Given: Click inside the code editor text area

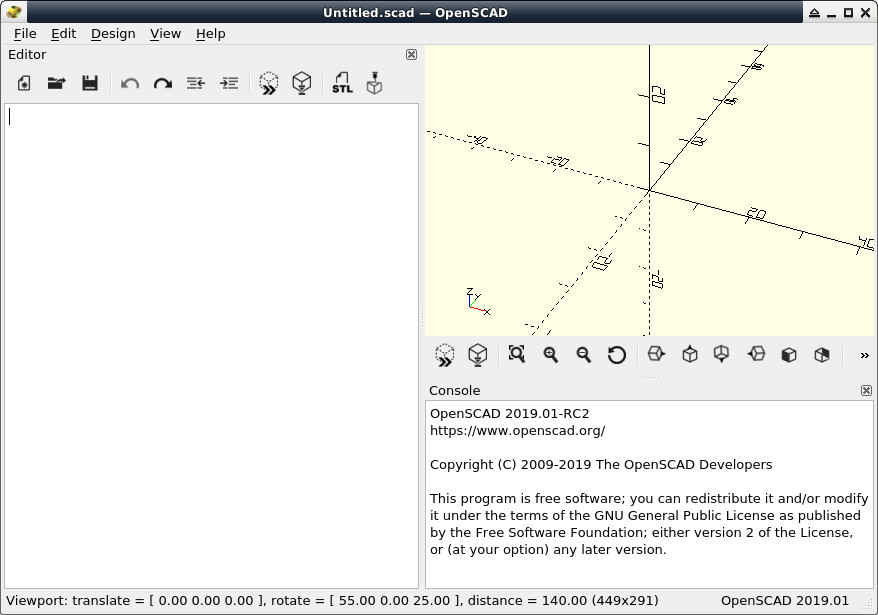Looking at the screenshot, I should (x=211, y=346).
